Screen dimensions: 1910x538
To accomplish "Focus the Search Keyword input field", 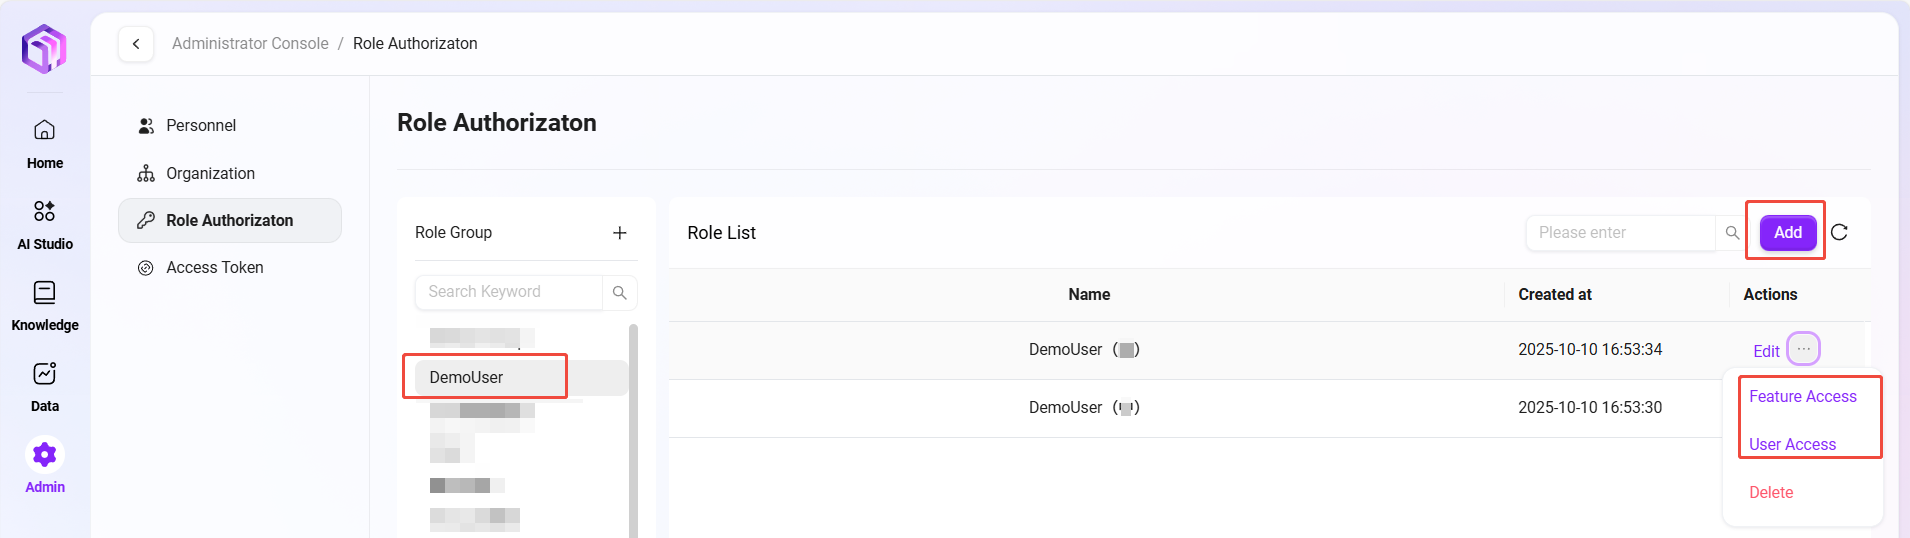I will [x=508, y=292].
